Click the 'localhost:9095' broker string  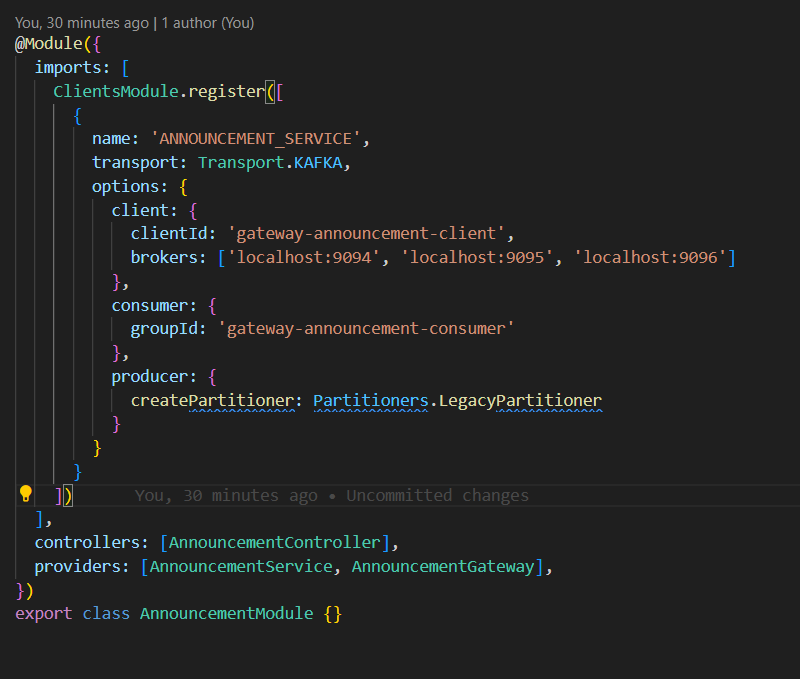tap(477, 257)
